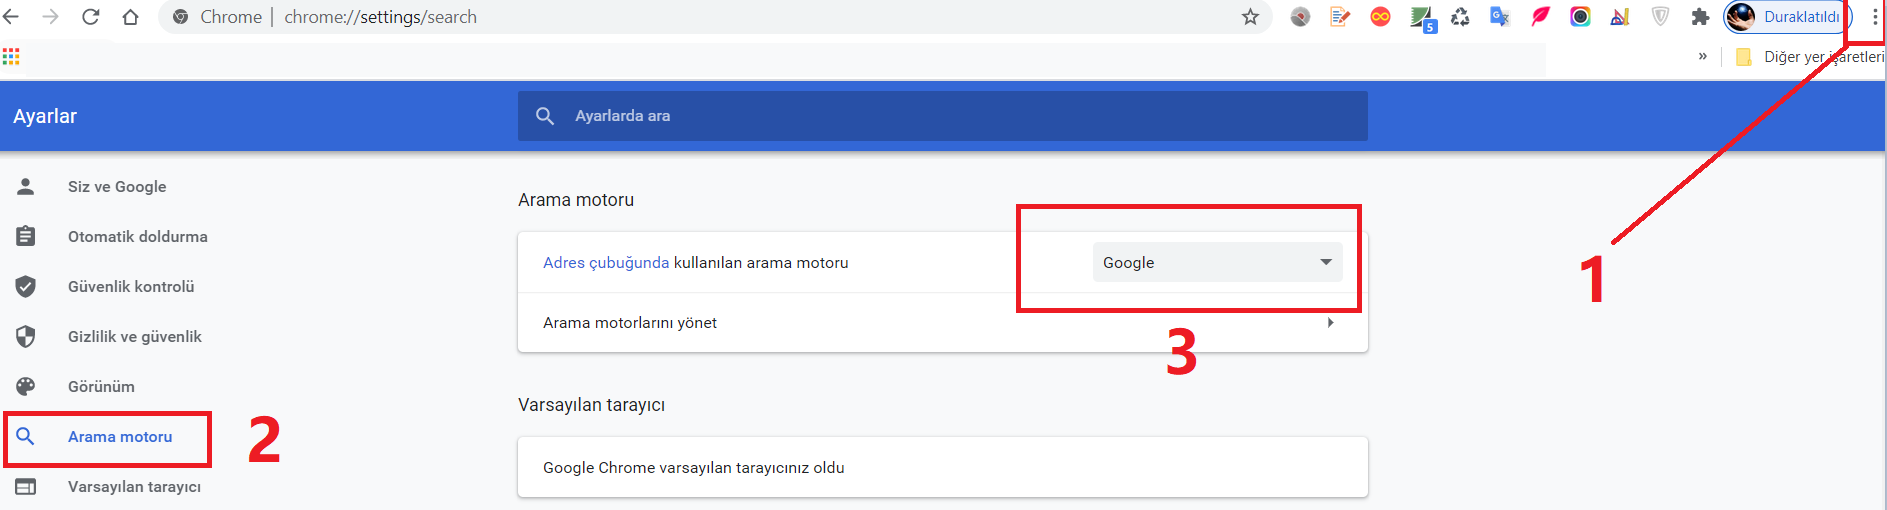Screen dimensions: 1887x510
Task: Open Diğer yer işaretleri folder
Action: point(1810,57)
